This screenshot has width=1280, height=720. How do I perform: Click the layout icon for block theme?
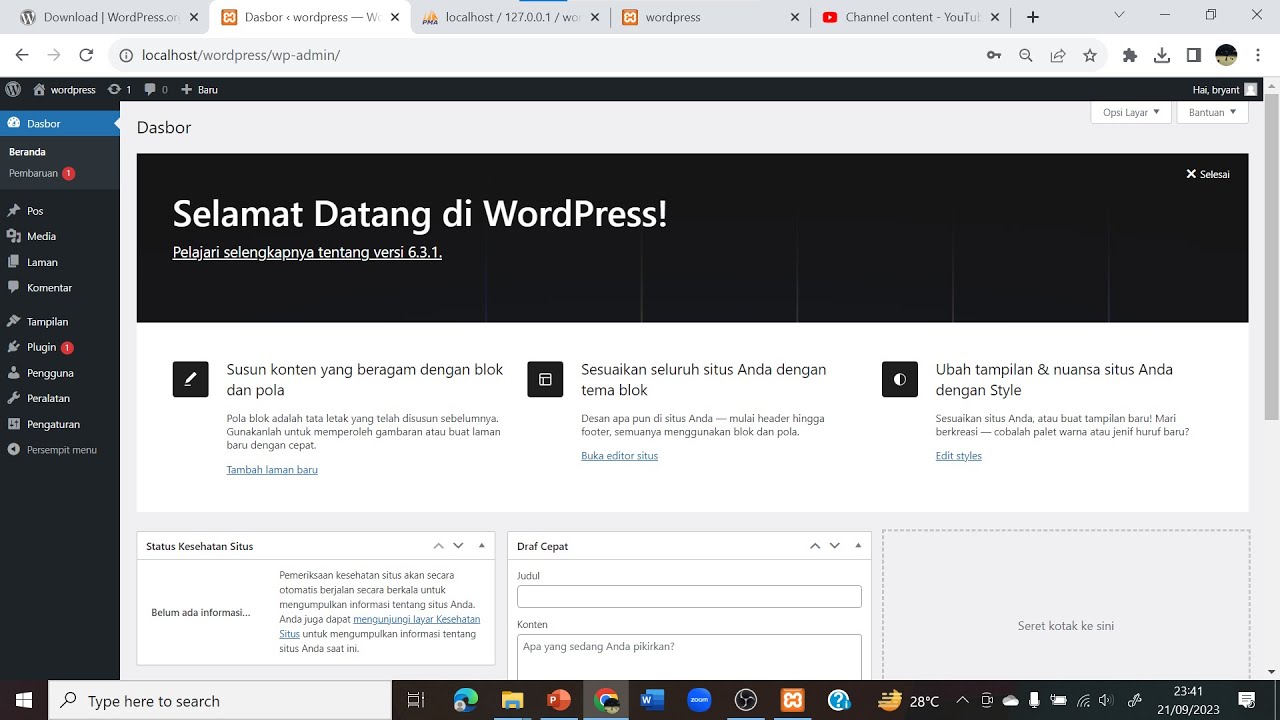(545, 380)
